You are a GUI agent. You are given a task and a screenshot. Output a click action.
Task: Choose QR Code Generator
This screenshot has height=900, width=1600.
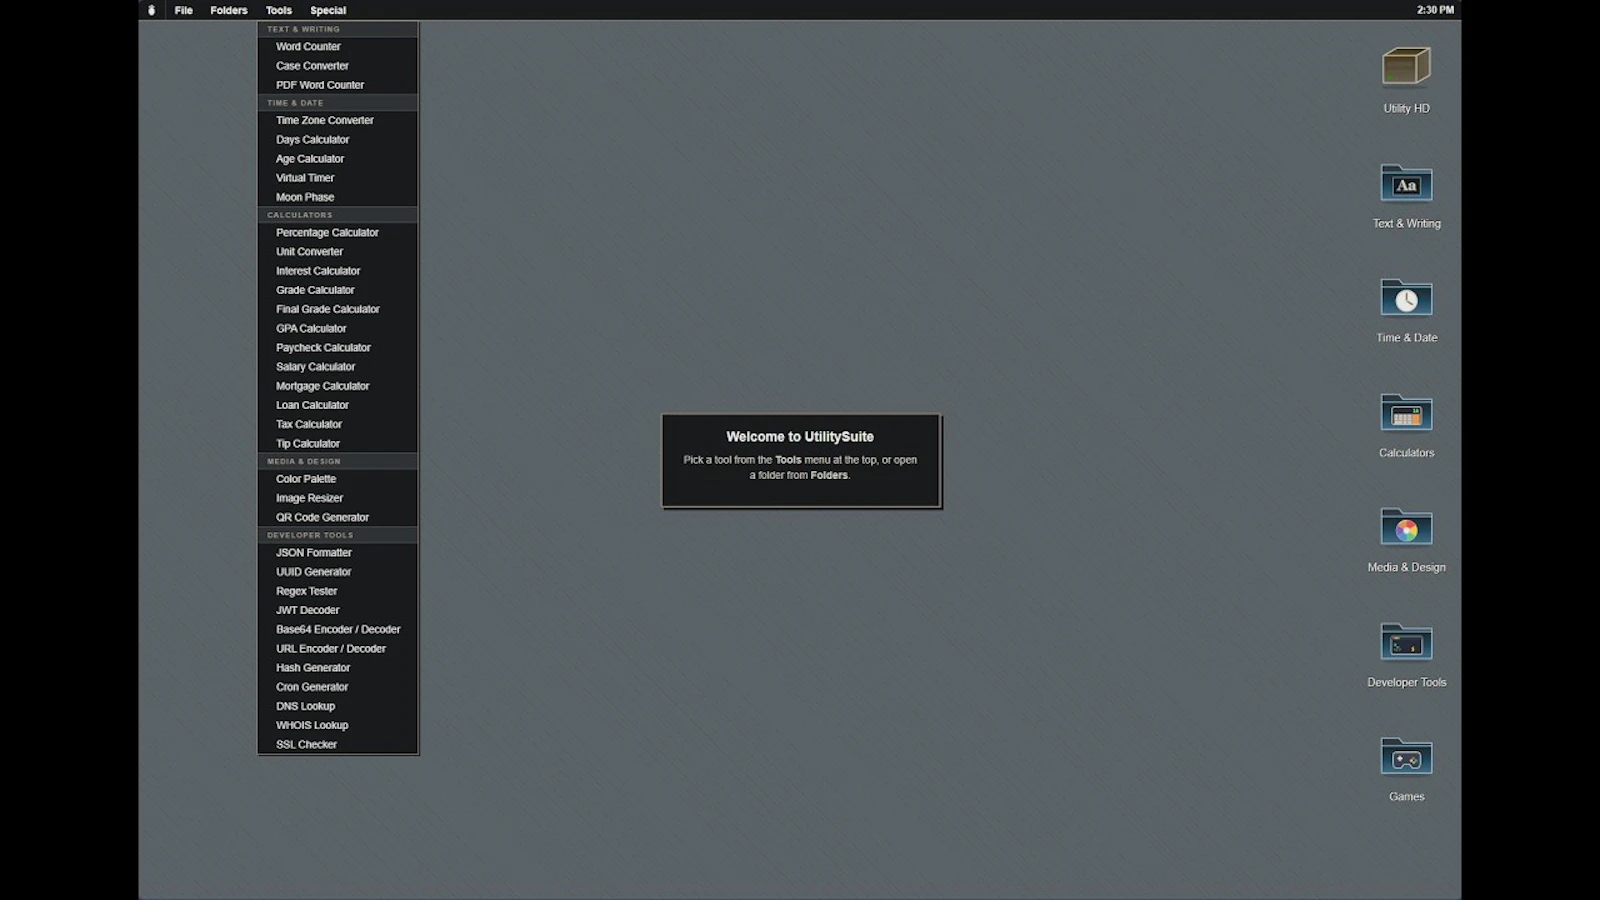(x=338, y=517)
